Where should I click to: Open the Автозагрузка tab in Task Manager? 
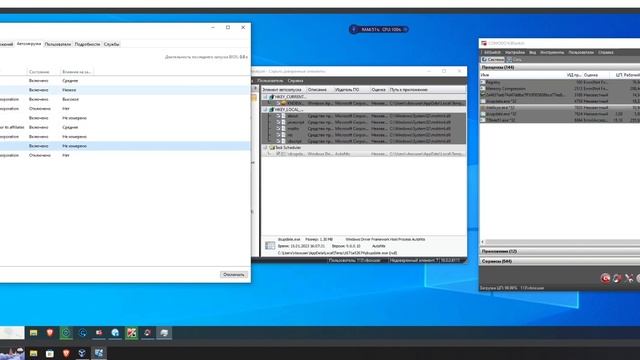point(29,44)
